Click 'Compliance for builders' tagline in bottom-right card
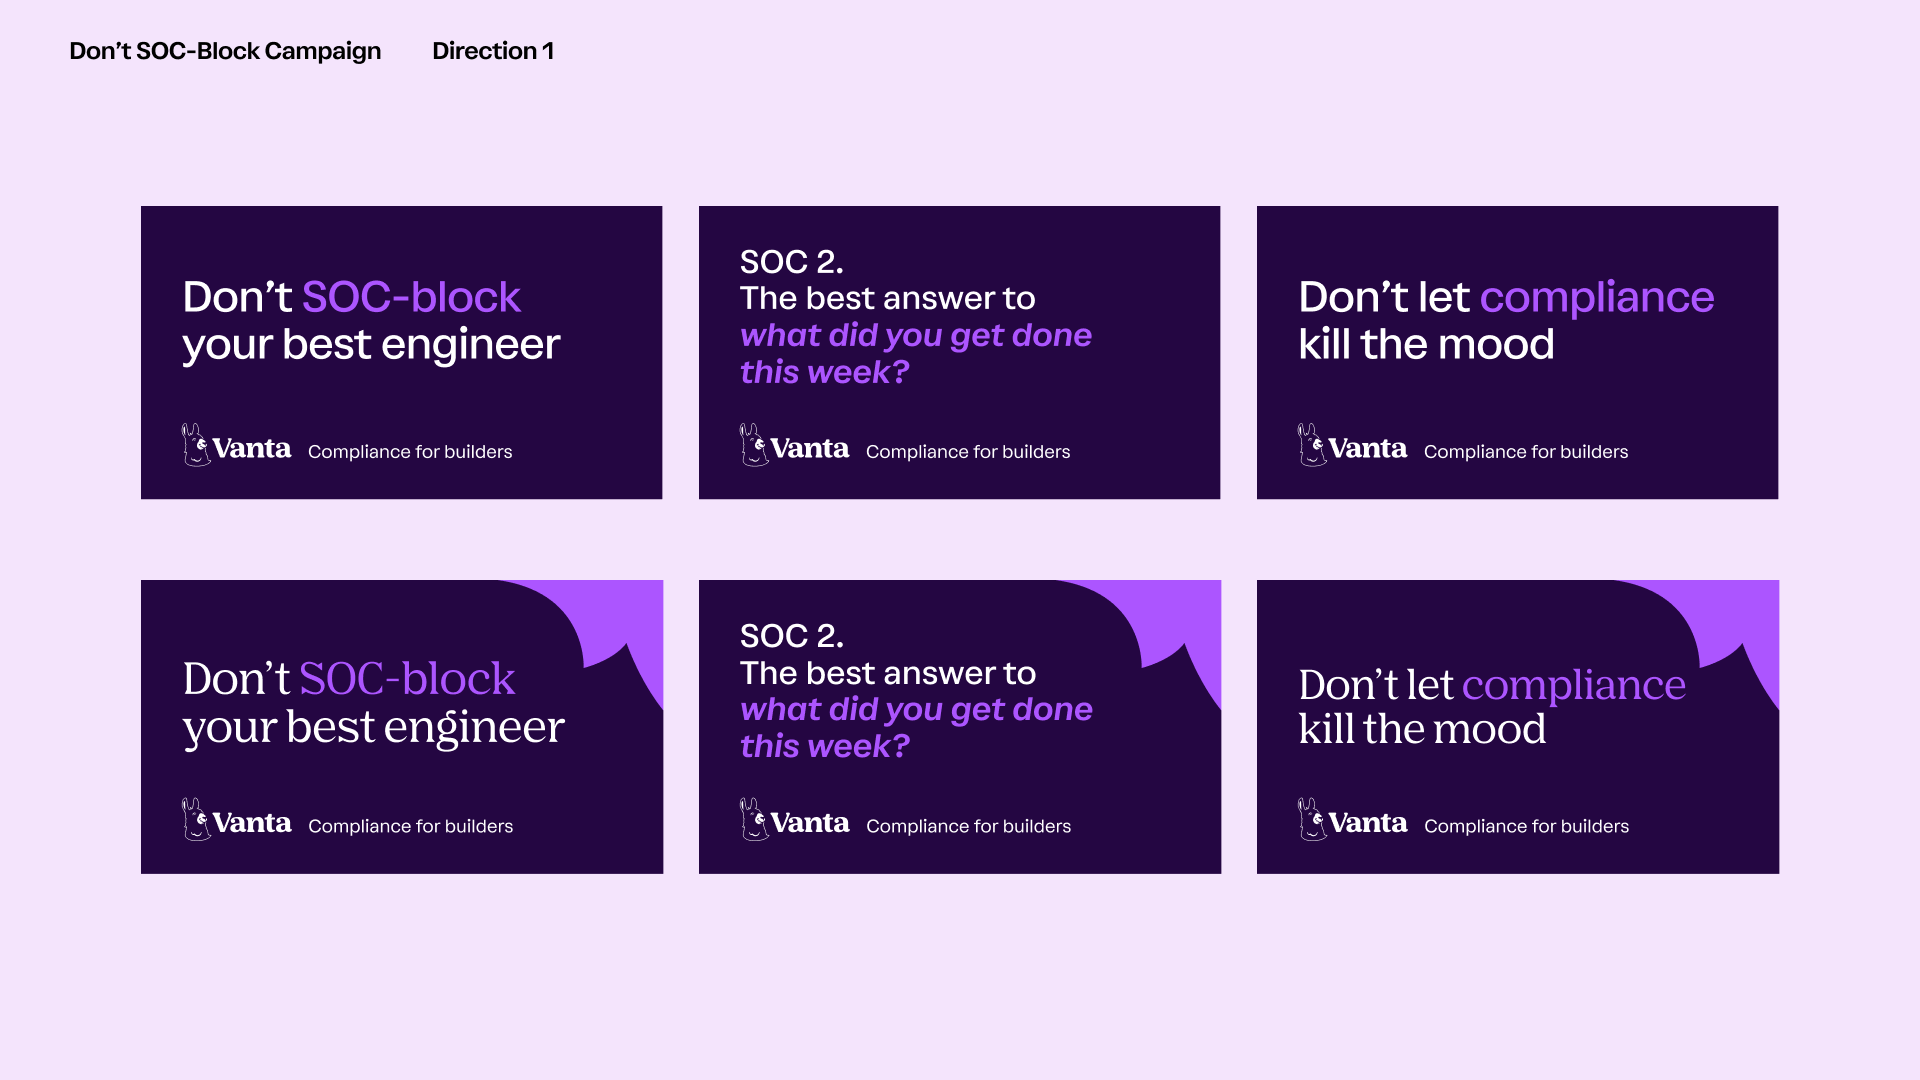 (1526, 826)
